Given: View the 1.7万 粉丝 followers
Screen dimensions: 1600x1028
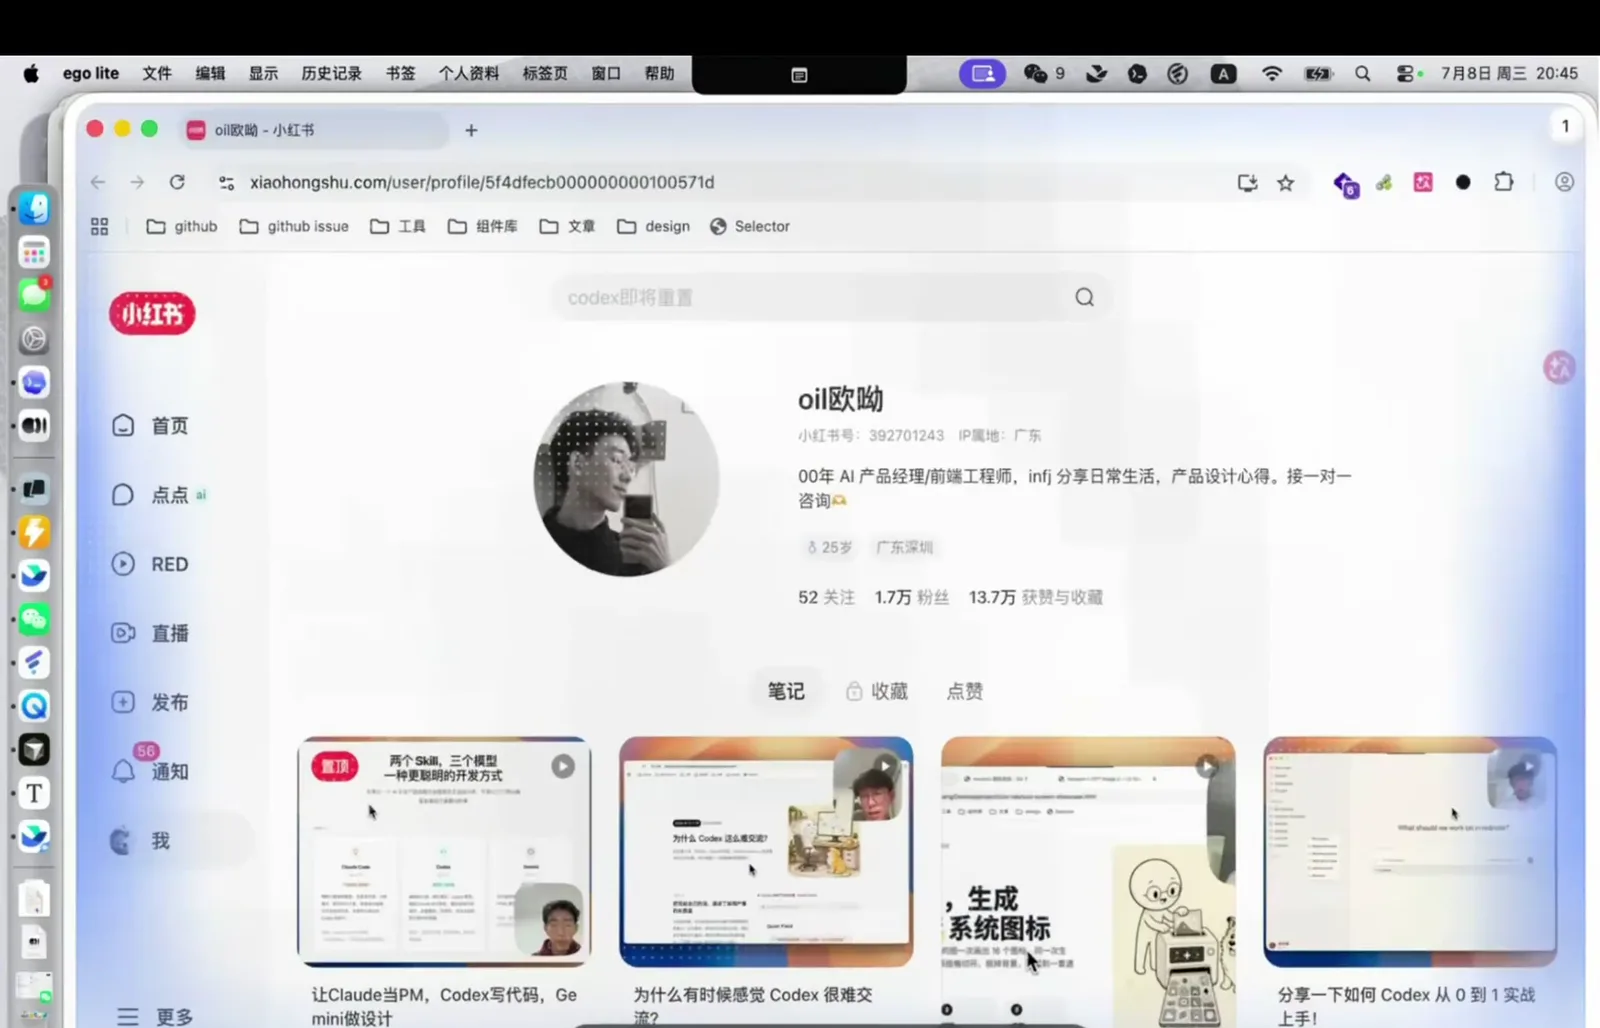Looking at the screenshot, I should point(911,597).
